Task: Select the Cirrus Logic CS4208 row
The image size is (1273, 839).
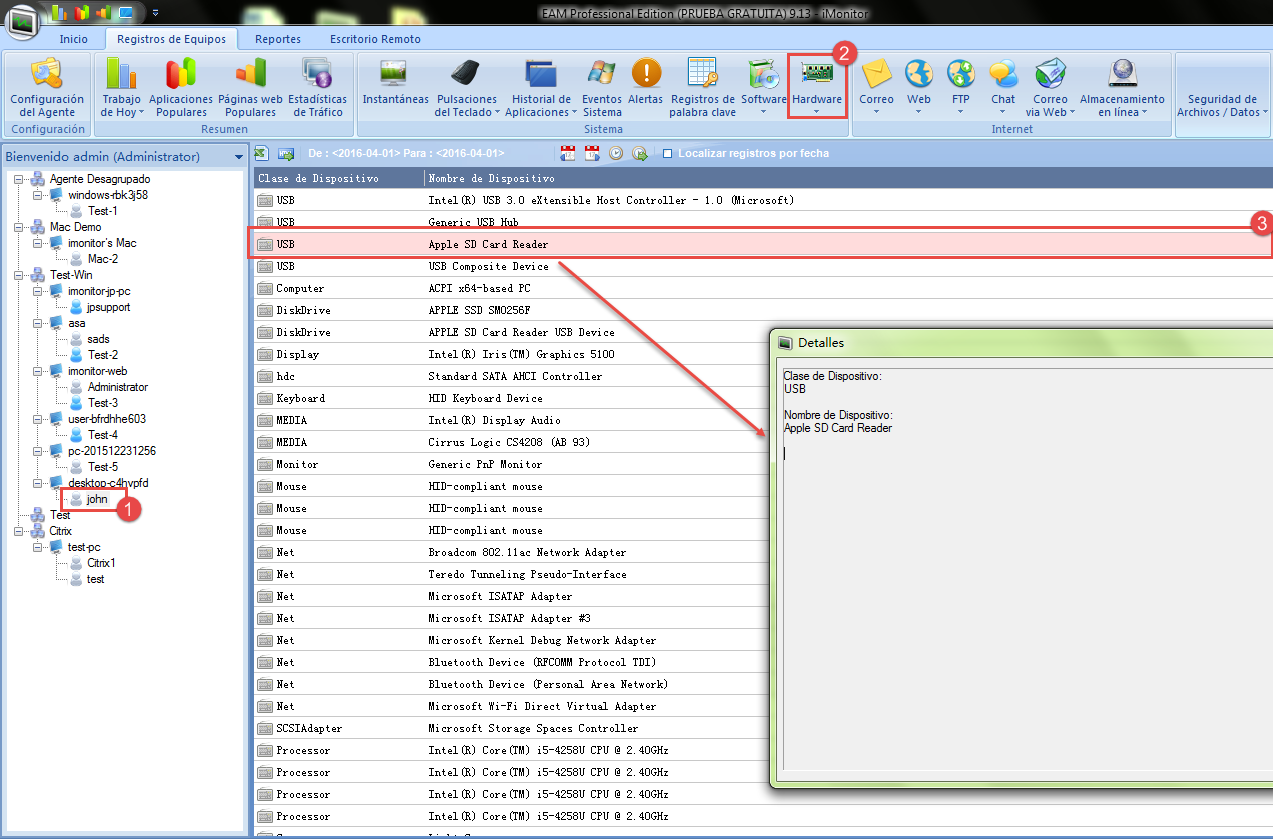Action: click(x=512, y=442)
